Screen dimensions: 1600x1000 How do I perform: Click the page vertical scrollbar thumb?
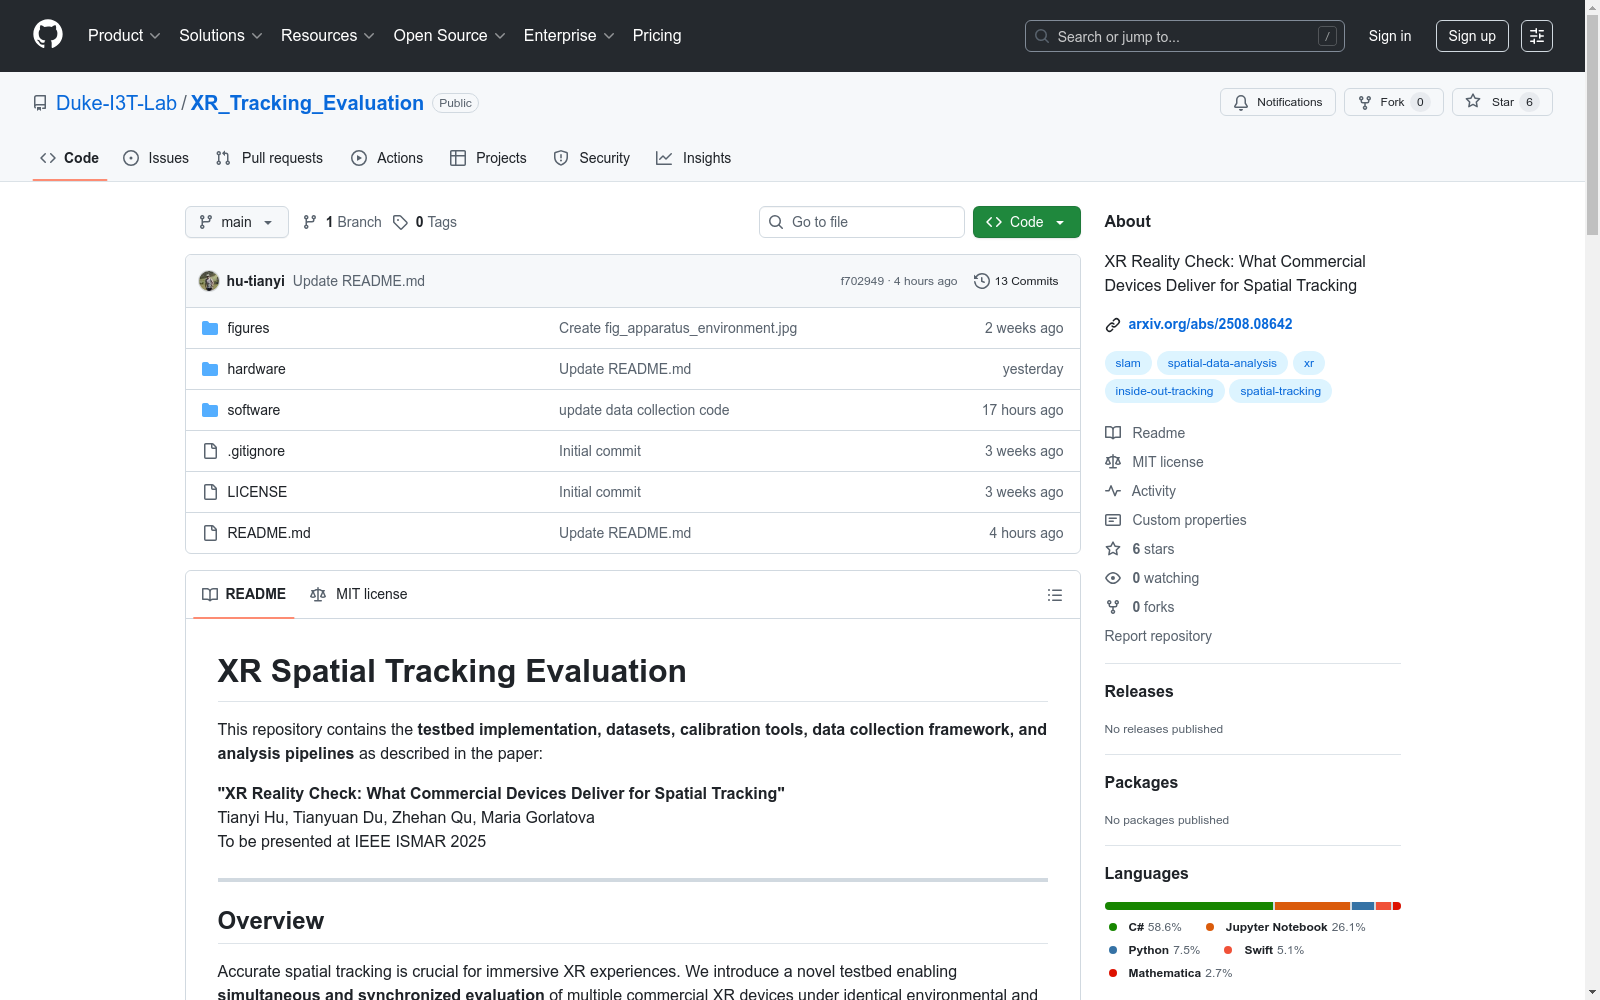point(1592,125)
